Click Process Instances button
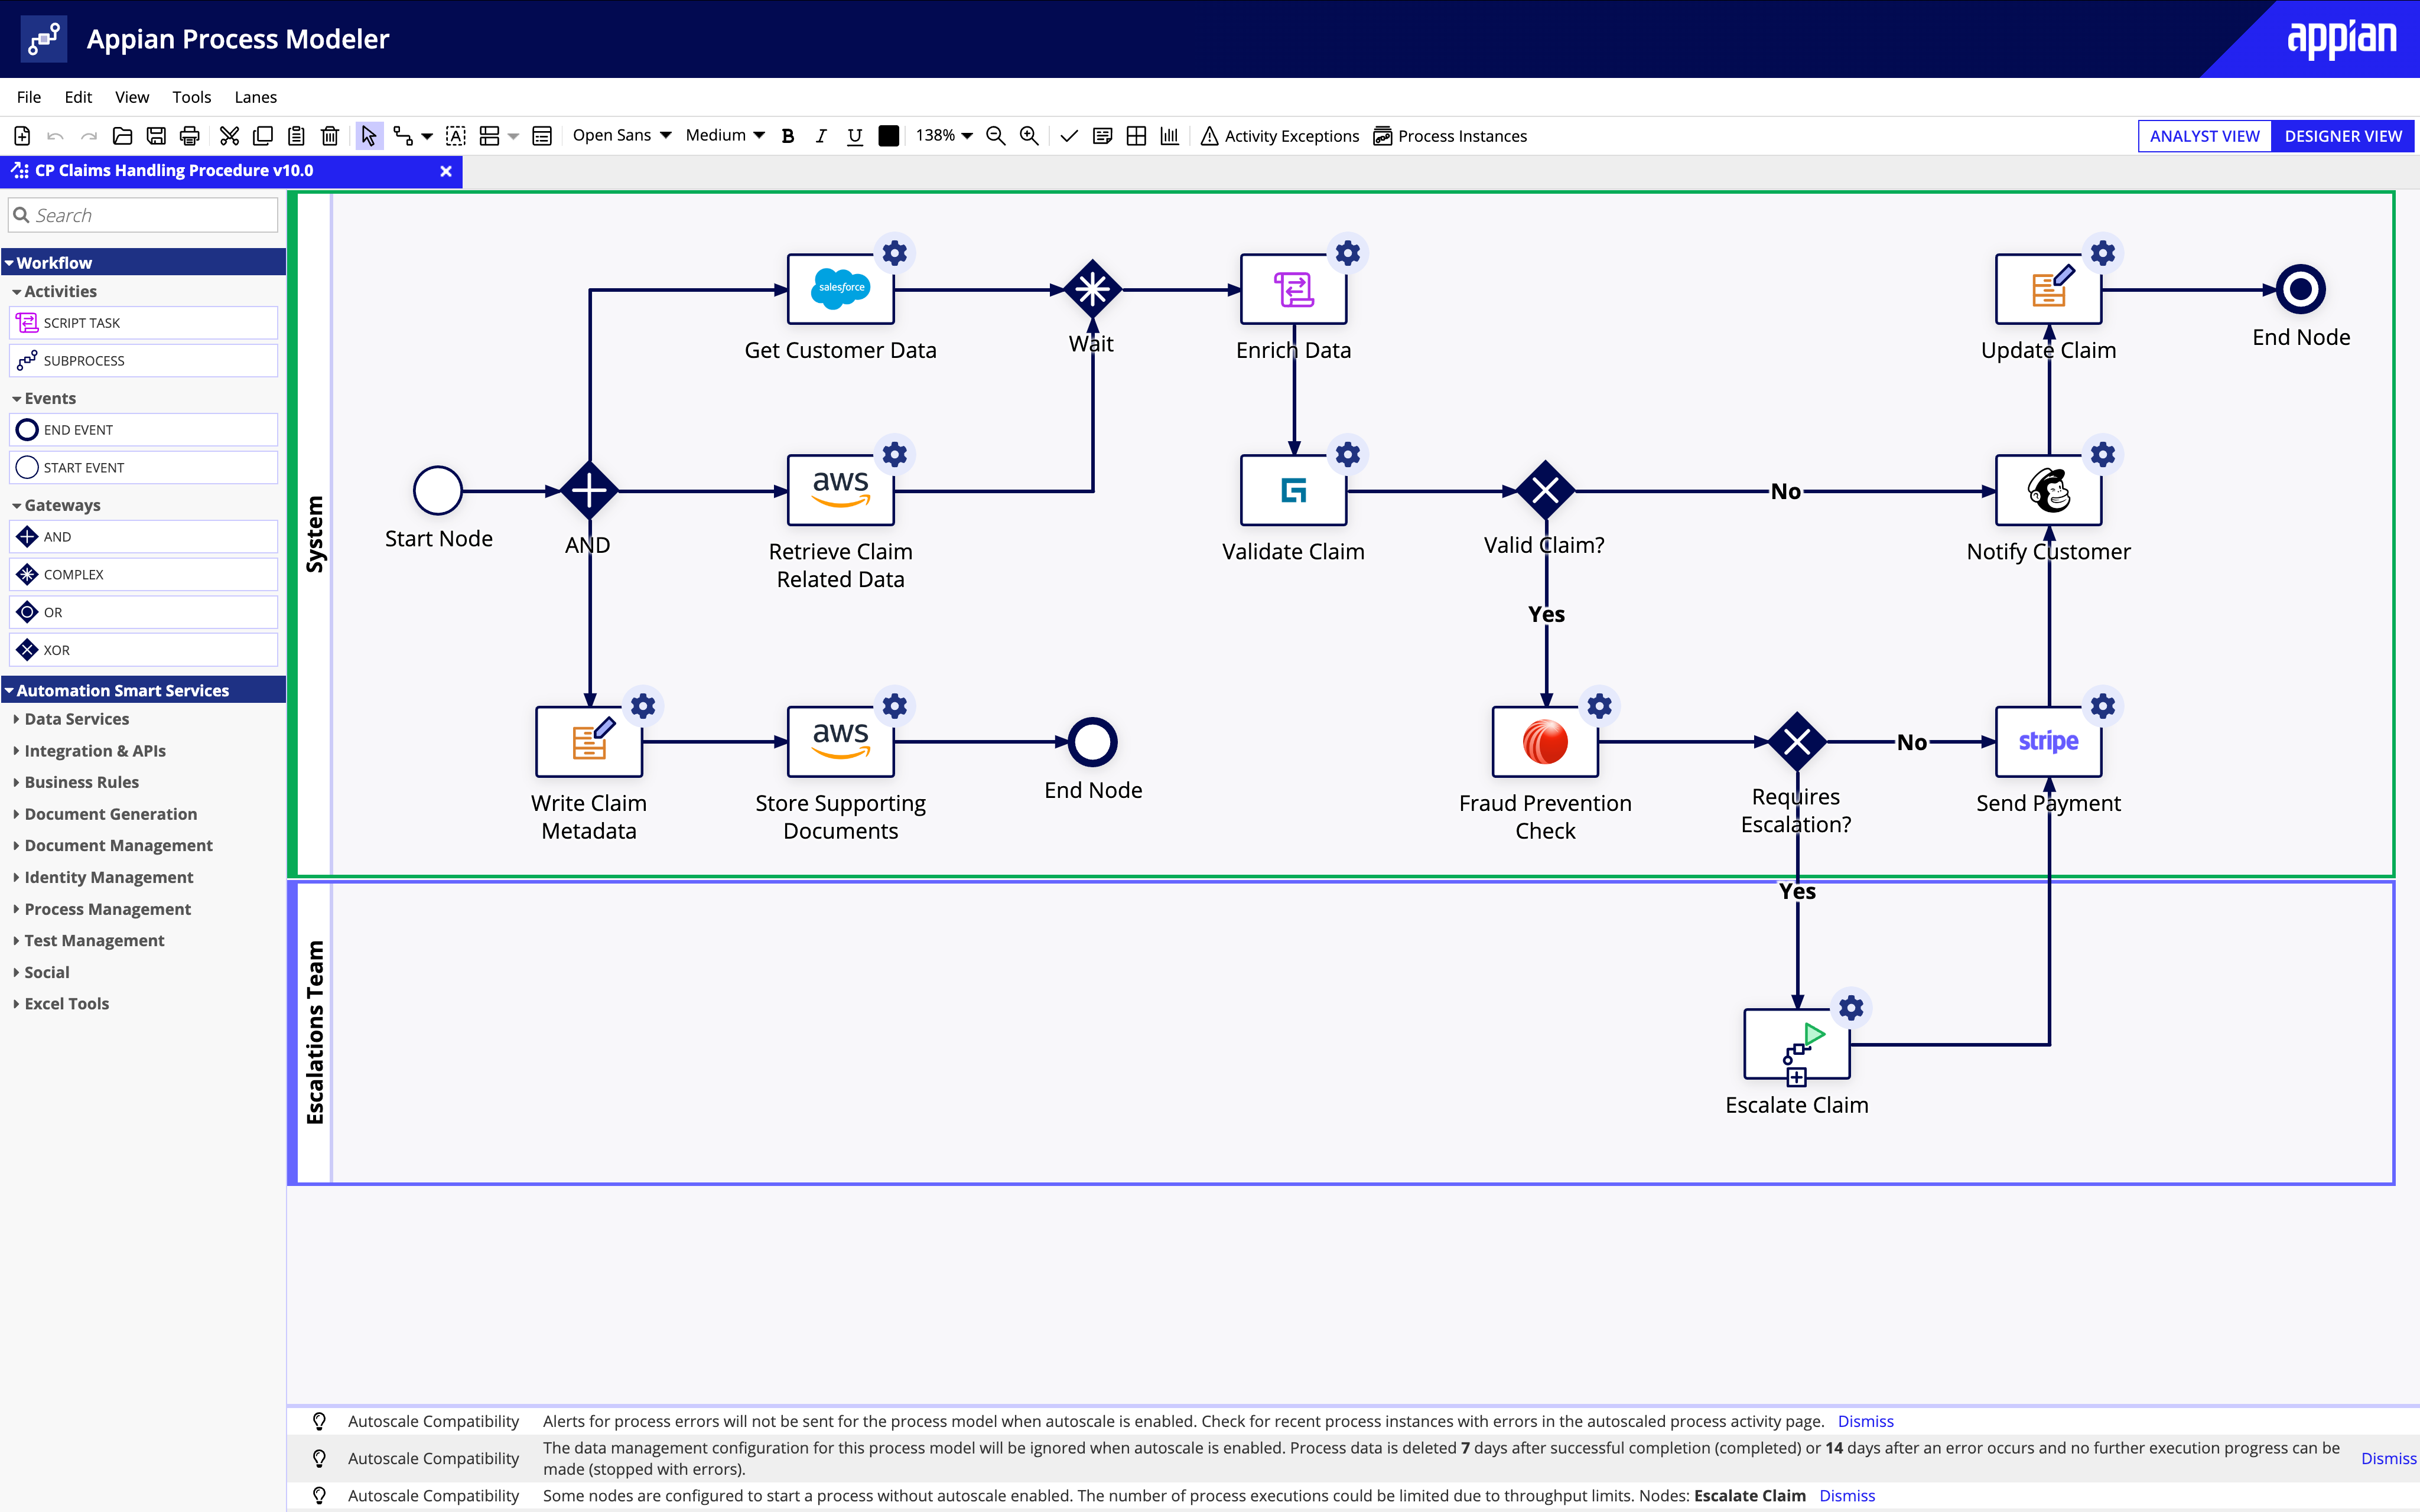The width and height of the screenshot is (2420, 1512). (x=1450, y=136)
